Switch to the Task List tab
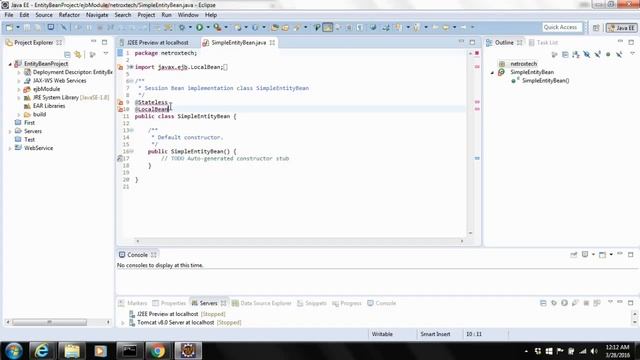This screenshot has width=640, height=360. pyautogui.click(x=543, y=42)
